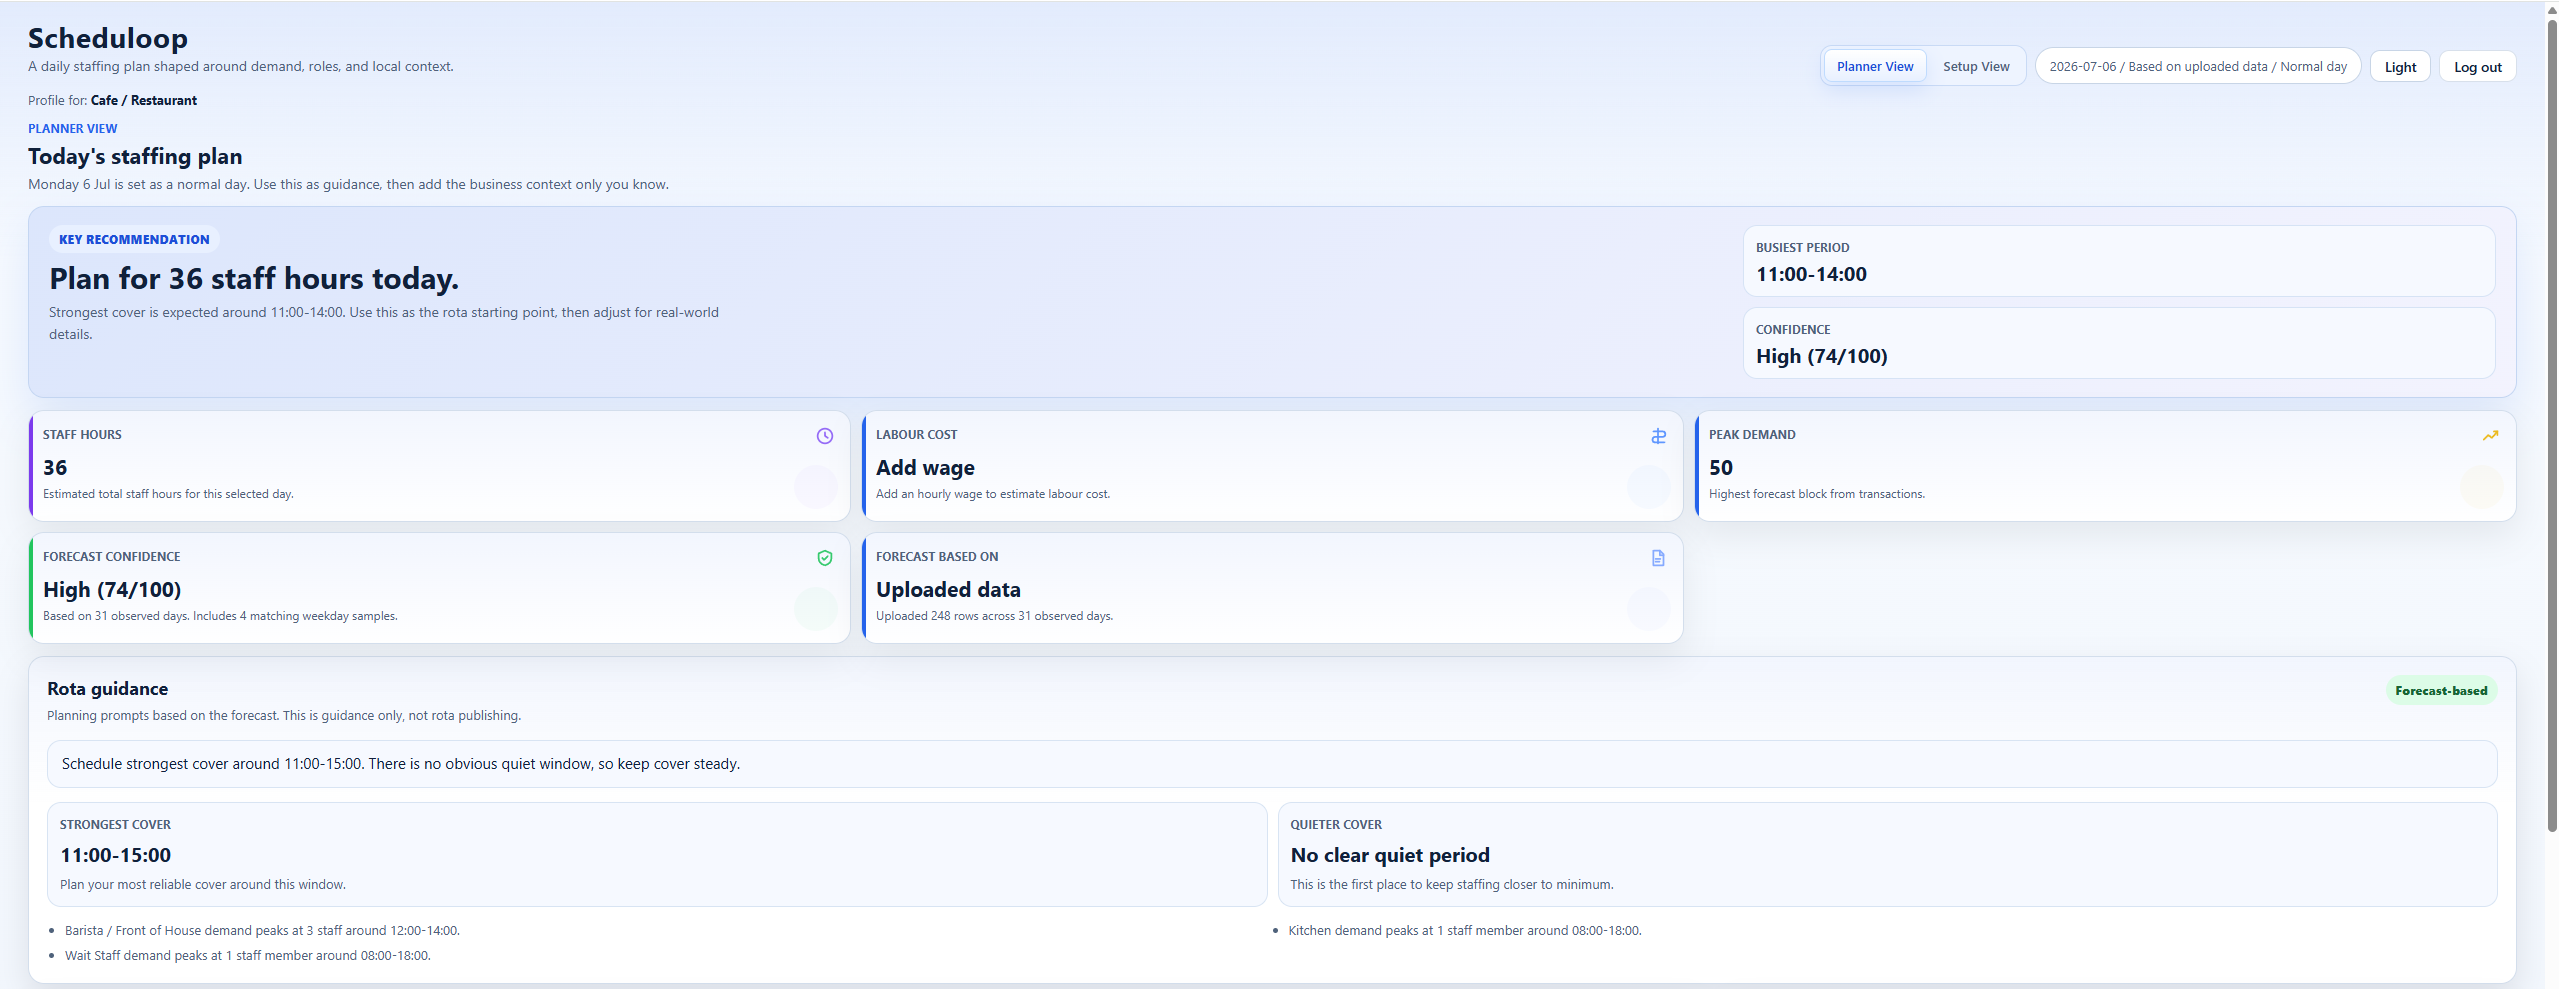Click the clock icon in Staff Hours card
This screenshot has height=989, width=2559.
pos(824,436)
